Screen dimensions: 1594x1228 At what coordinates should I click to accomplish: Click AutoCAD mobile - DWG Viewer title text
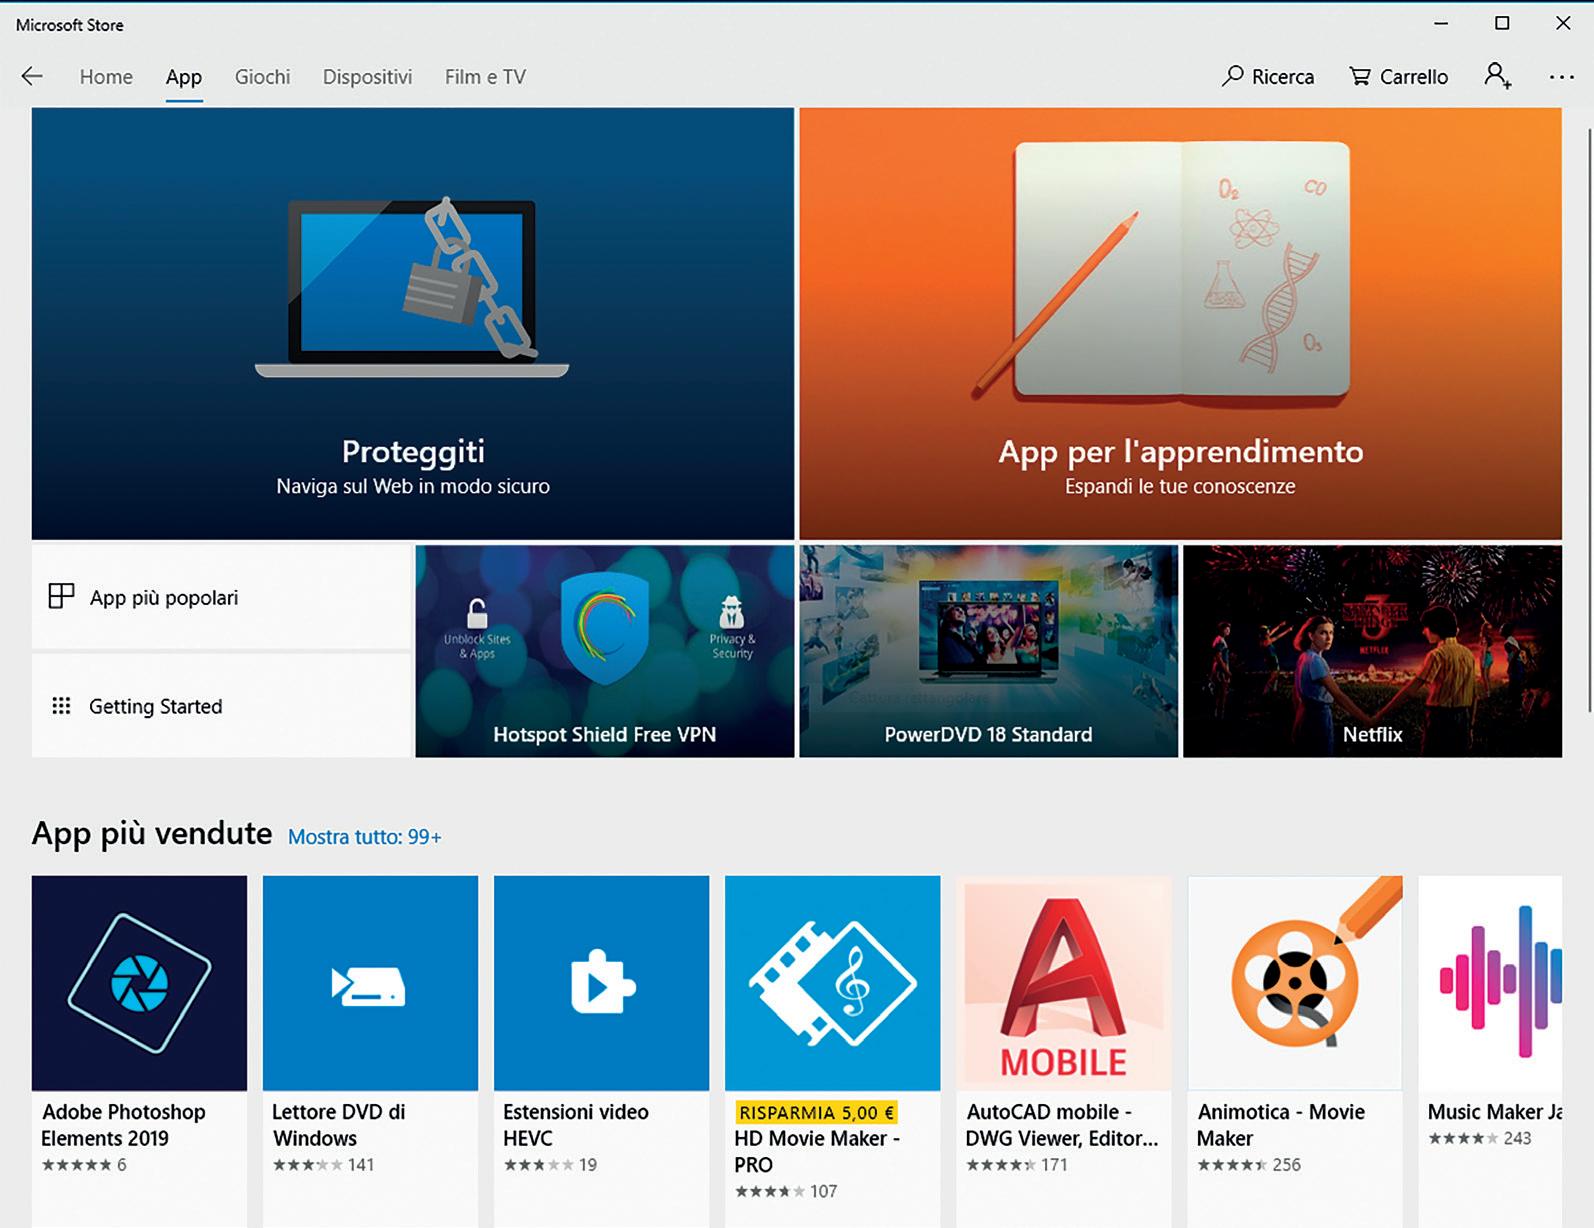coord(1062,1125)
